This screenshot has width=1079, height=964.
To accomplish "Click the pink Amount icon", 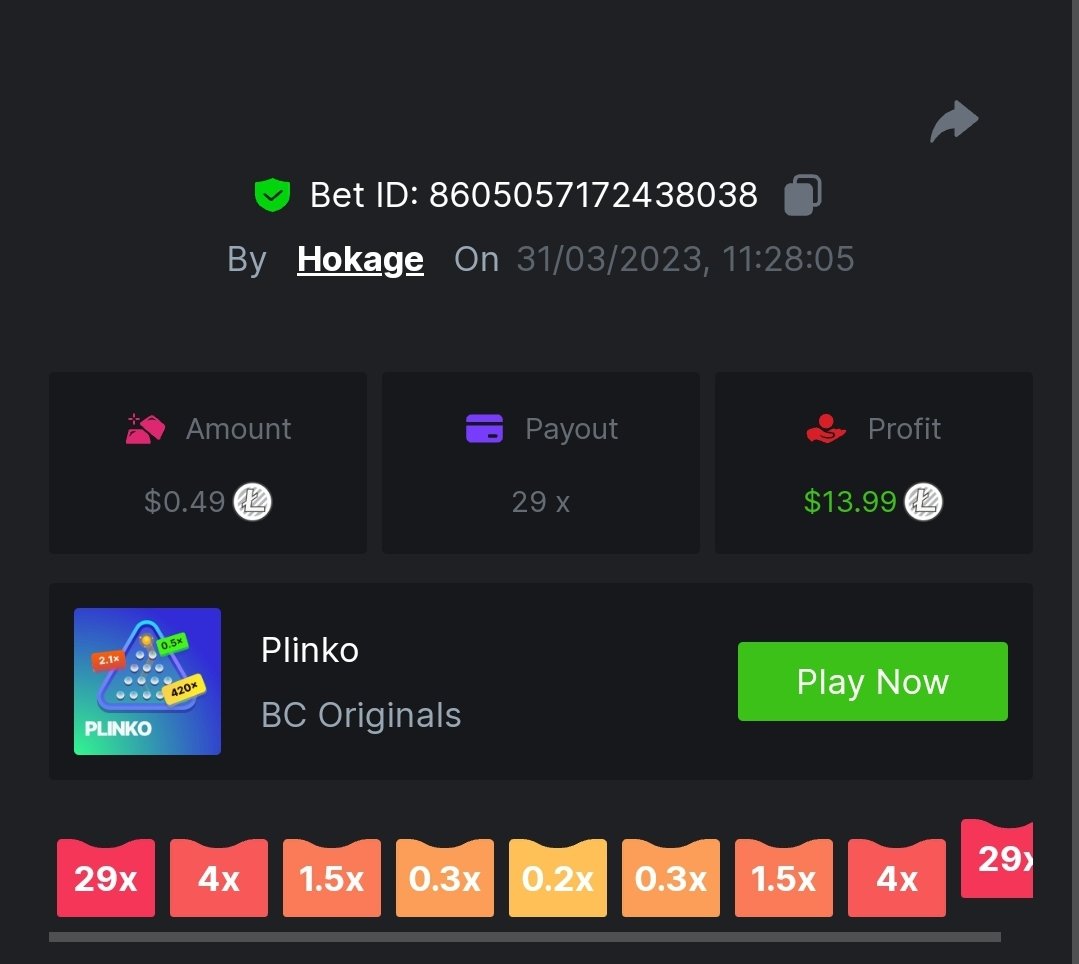I will [145, 429].
